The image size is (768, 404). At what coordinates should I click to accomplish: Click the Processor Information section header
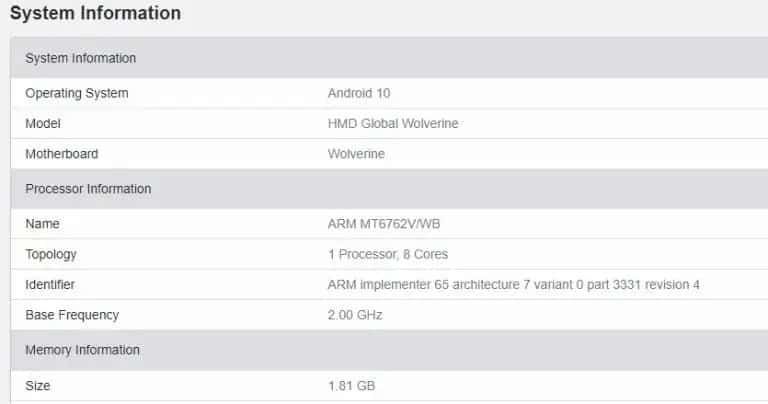coord(88,189)
